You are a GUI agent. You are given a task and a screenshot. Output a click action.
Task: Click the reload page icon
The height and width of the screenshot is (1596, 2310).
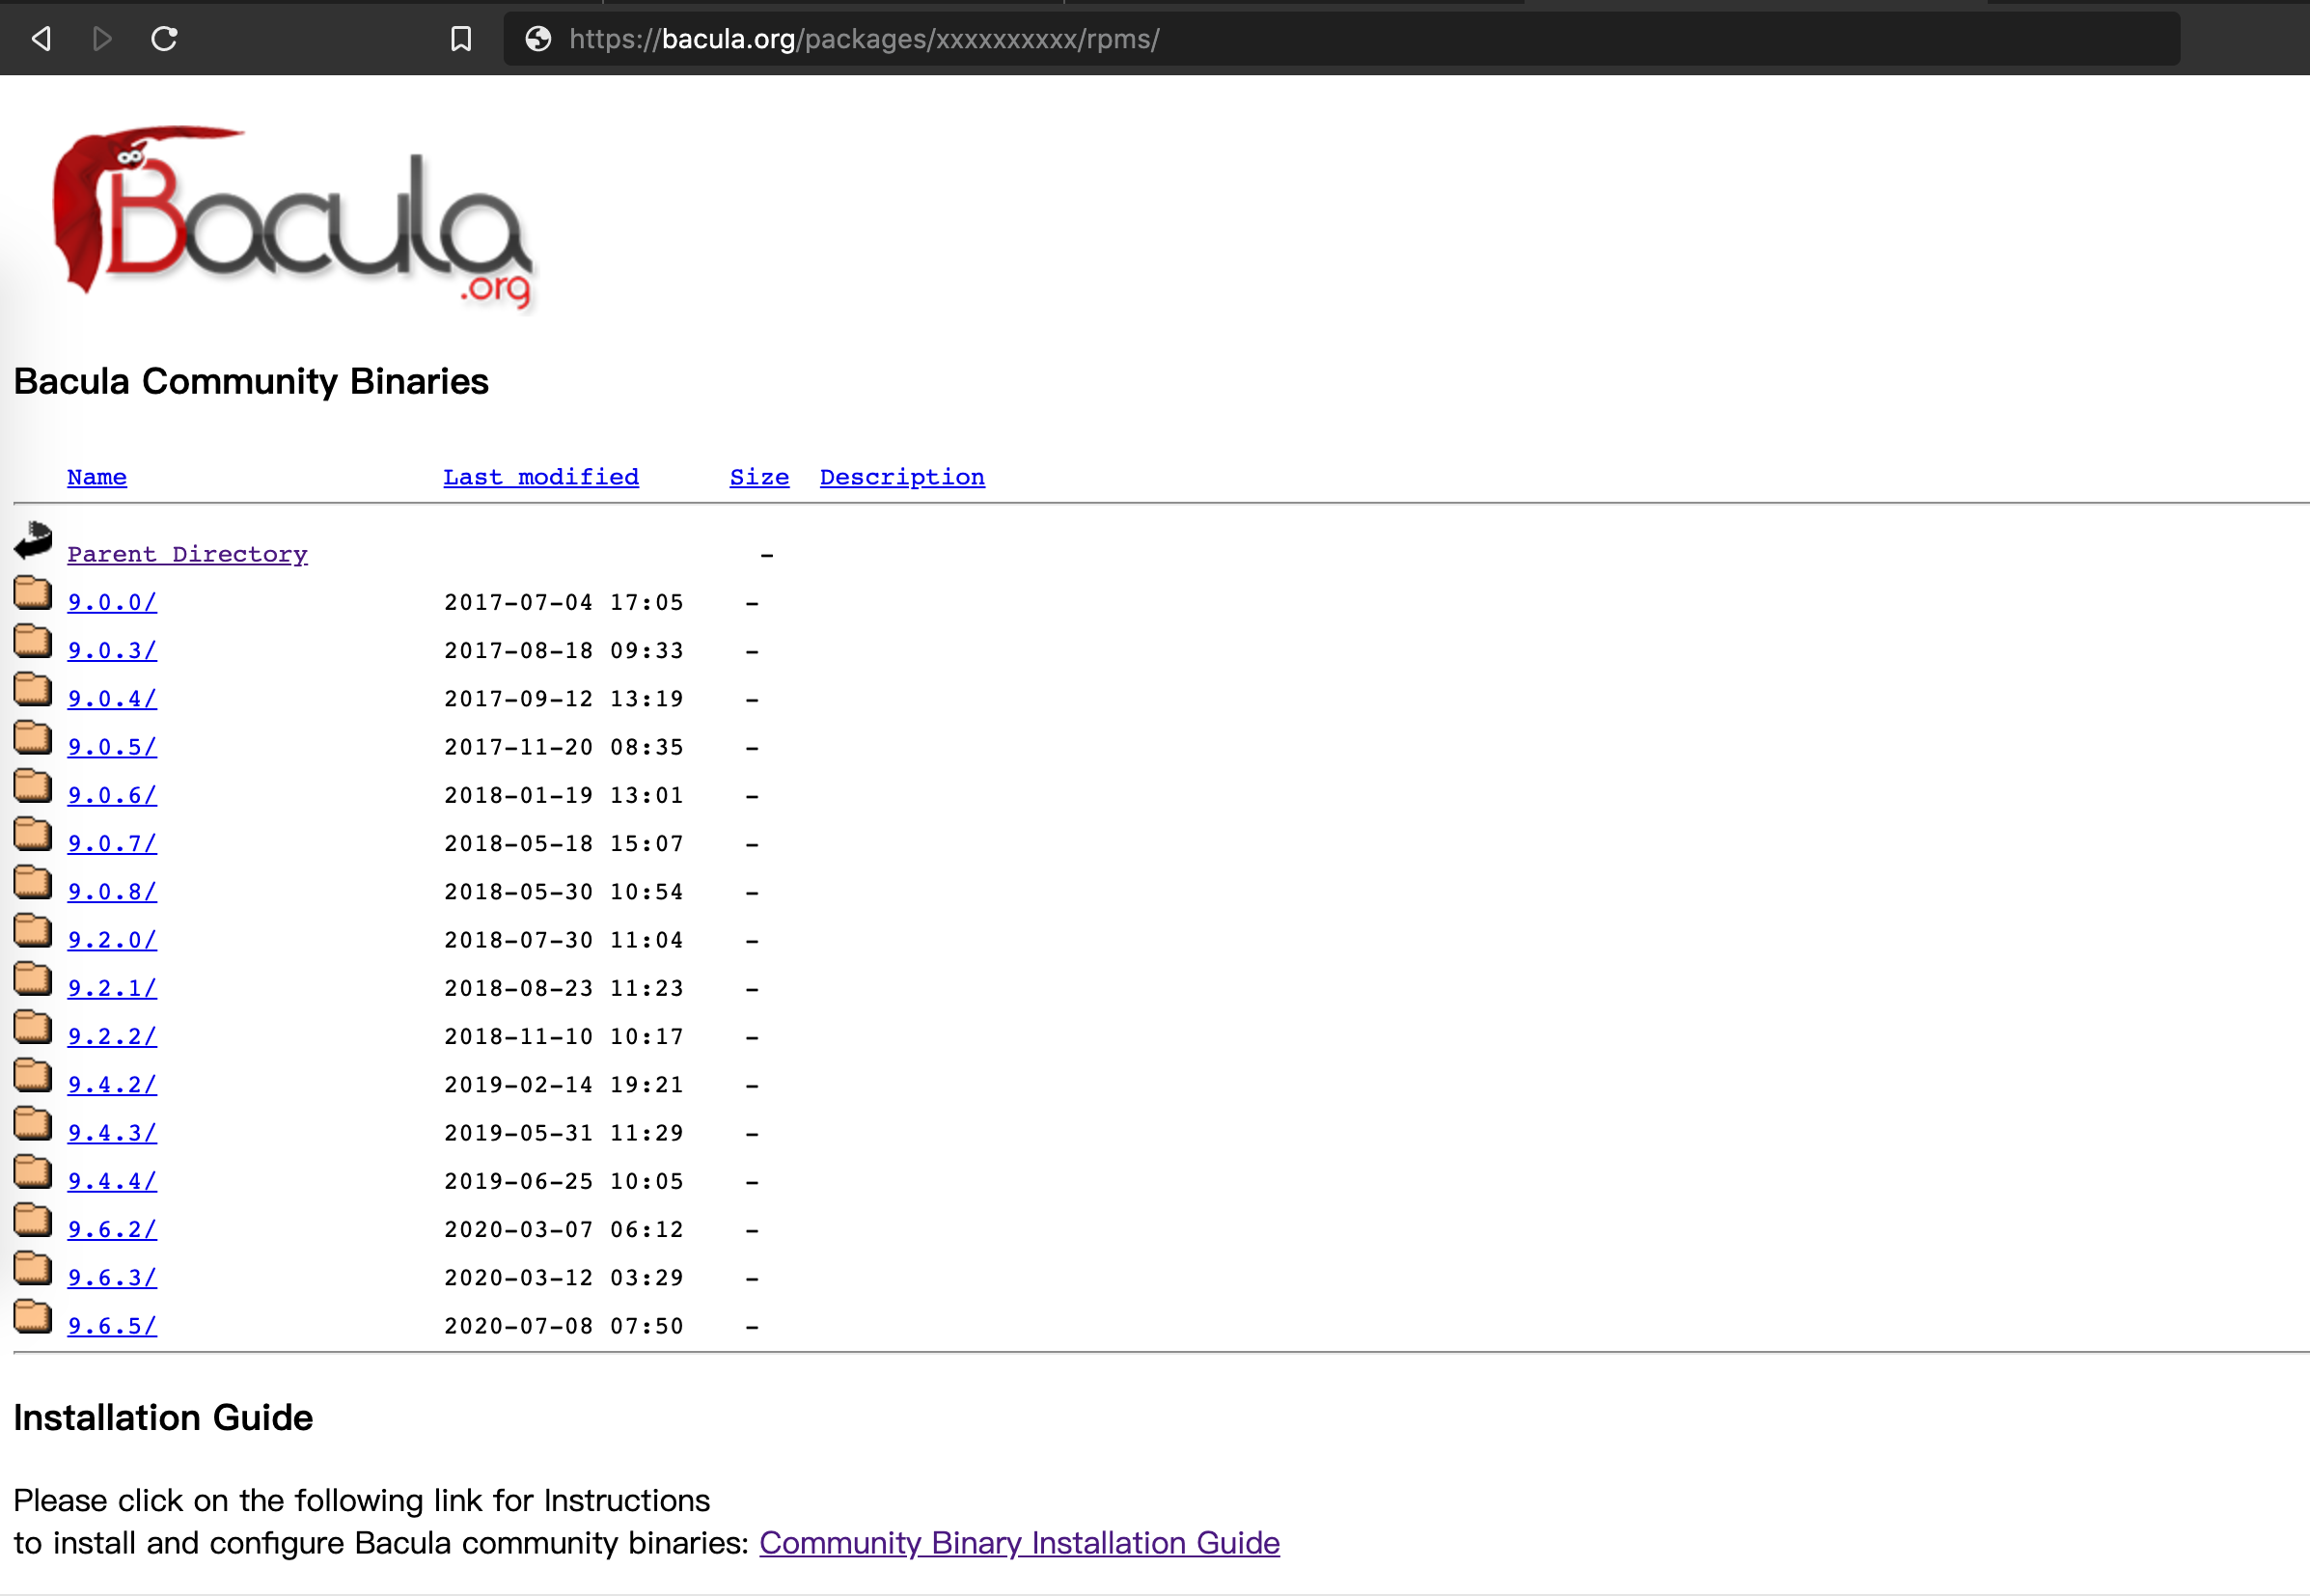pos(164,39)
